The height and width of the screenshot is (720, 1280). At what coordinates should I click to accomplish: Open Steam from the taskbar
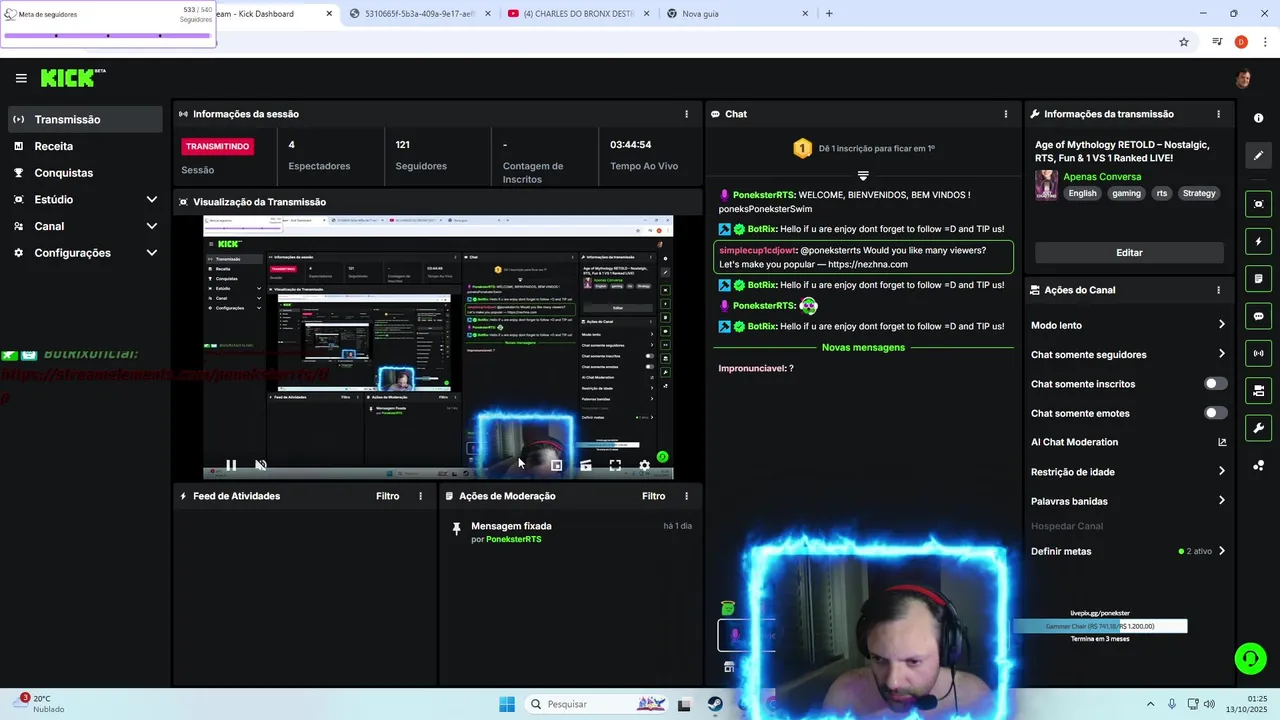click(x=715, y=704)
